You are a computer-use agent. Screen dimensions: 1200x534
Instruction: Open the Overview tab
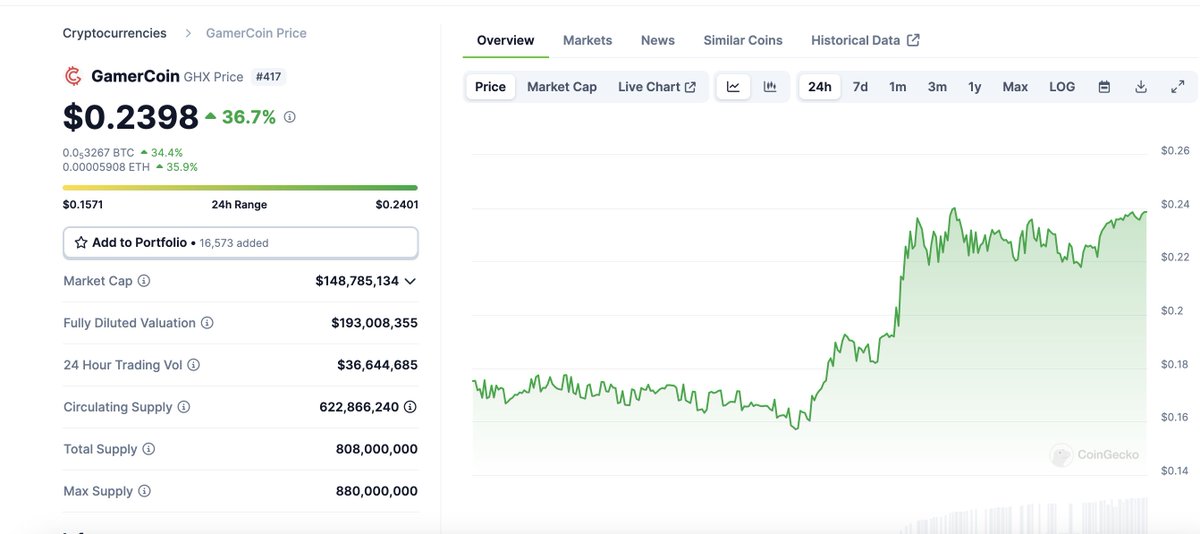coord(505,40)
